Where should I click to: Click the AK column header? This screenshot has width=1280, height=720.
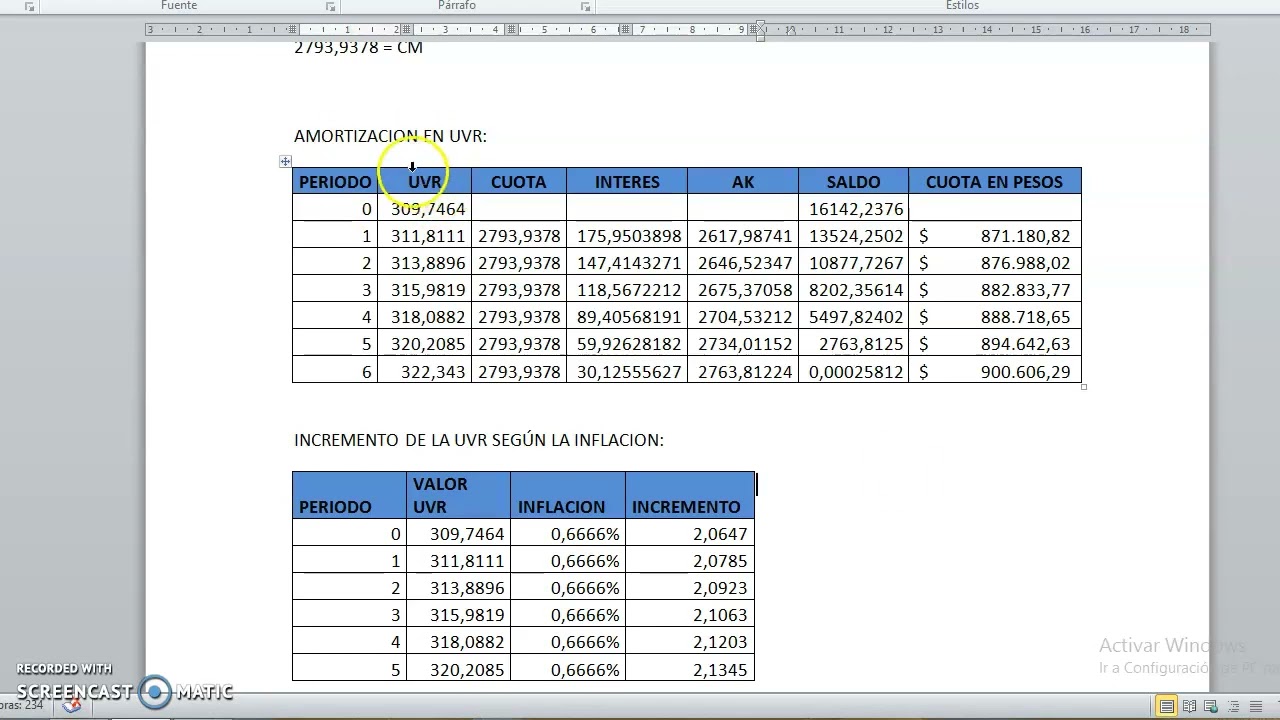[x=743, y=181]
